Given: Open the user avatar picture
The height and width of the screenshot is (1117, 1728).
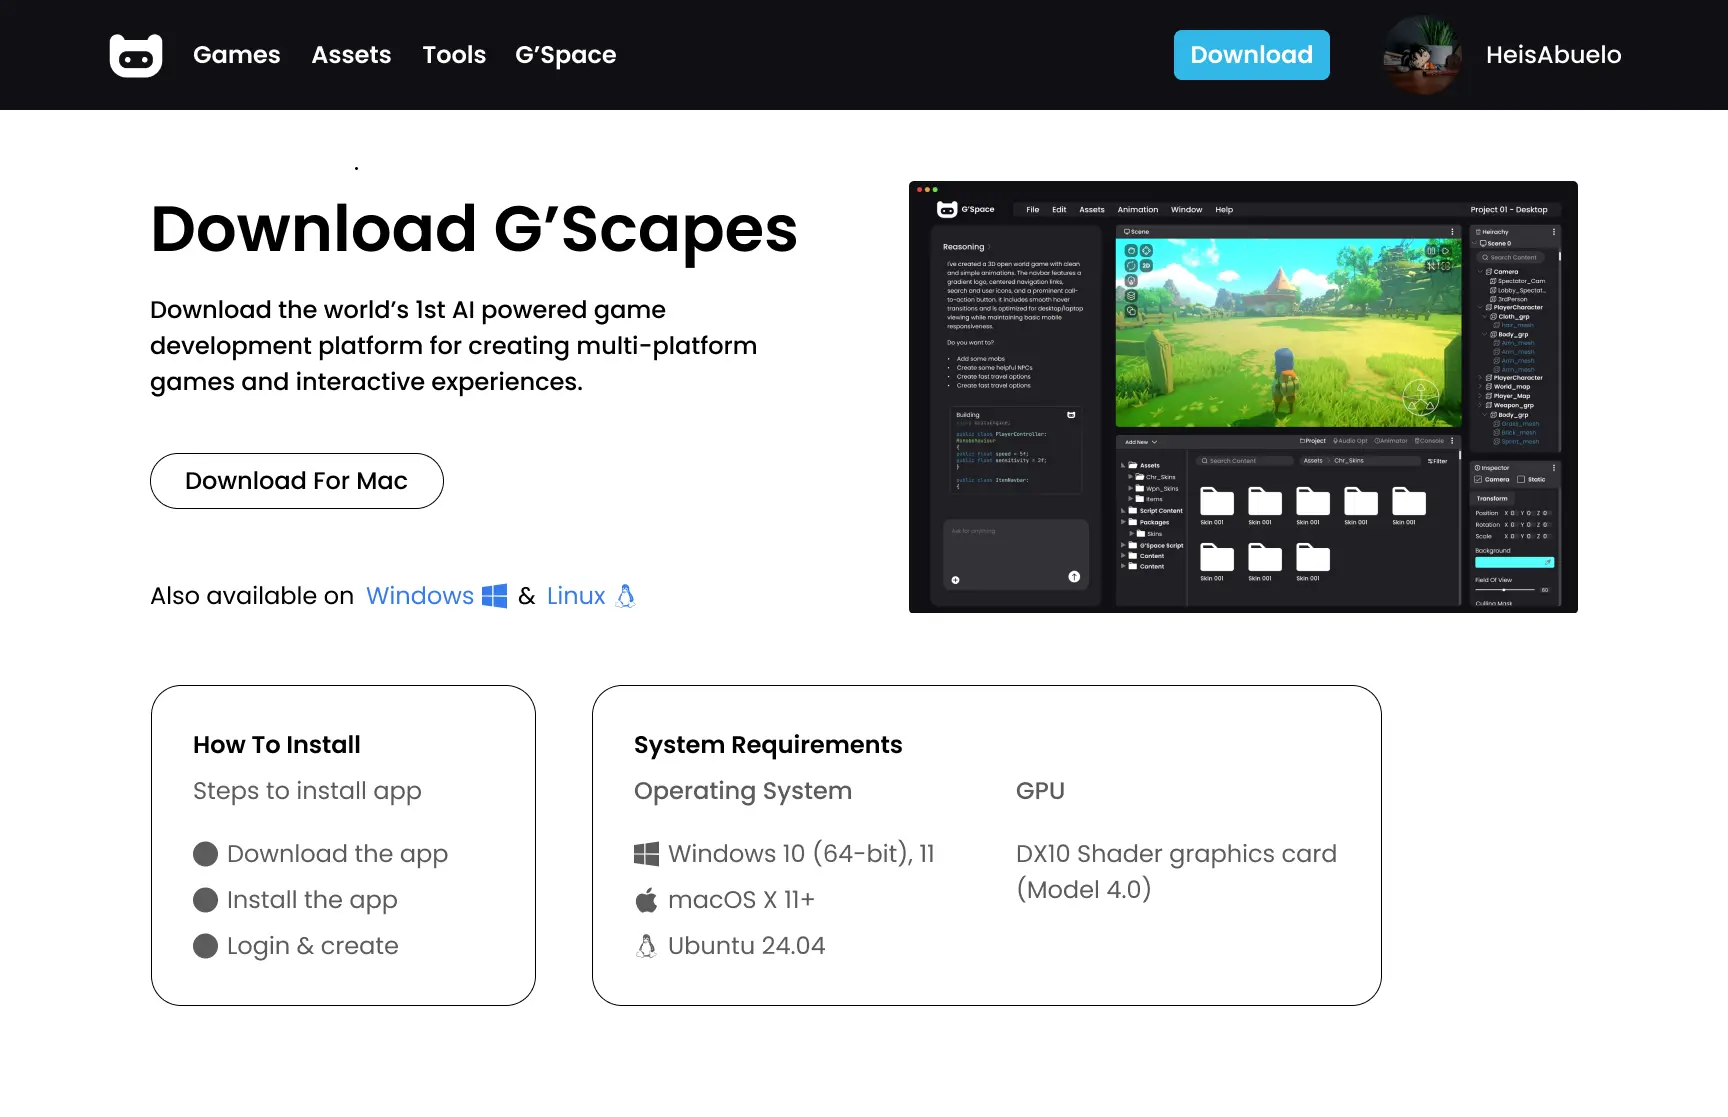Looking at the screenshot, I should click(1423, 55).
